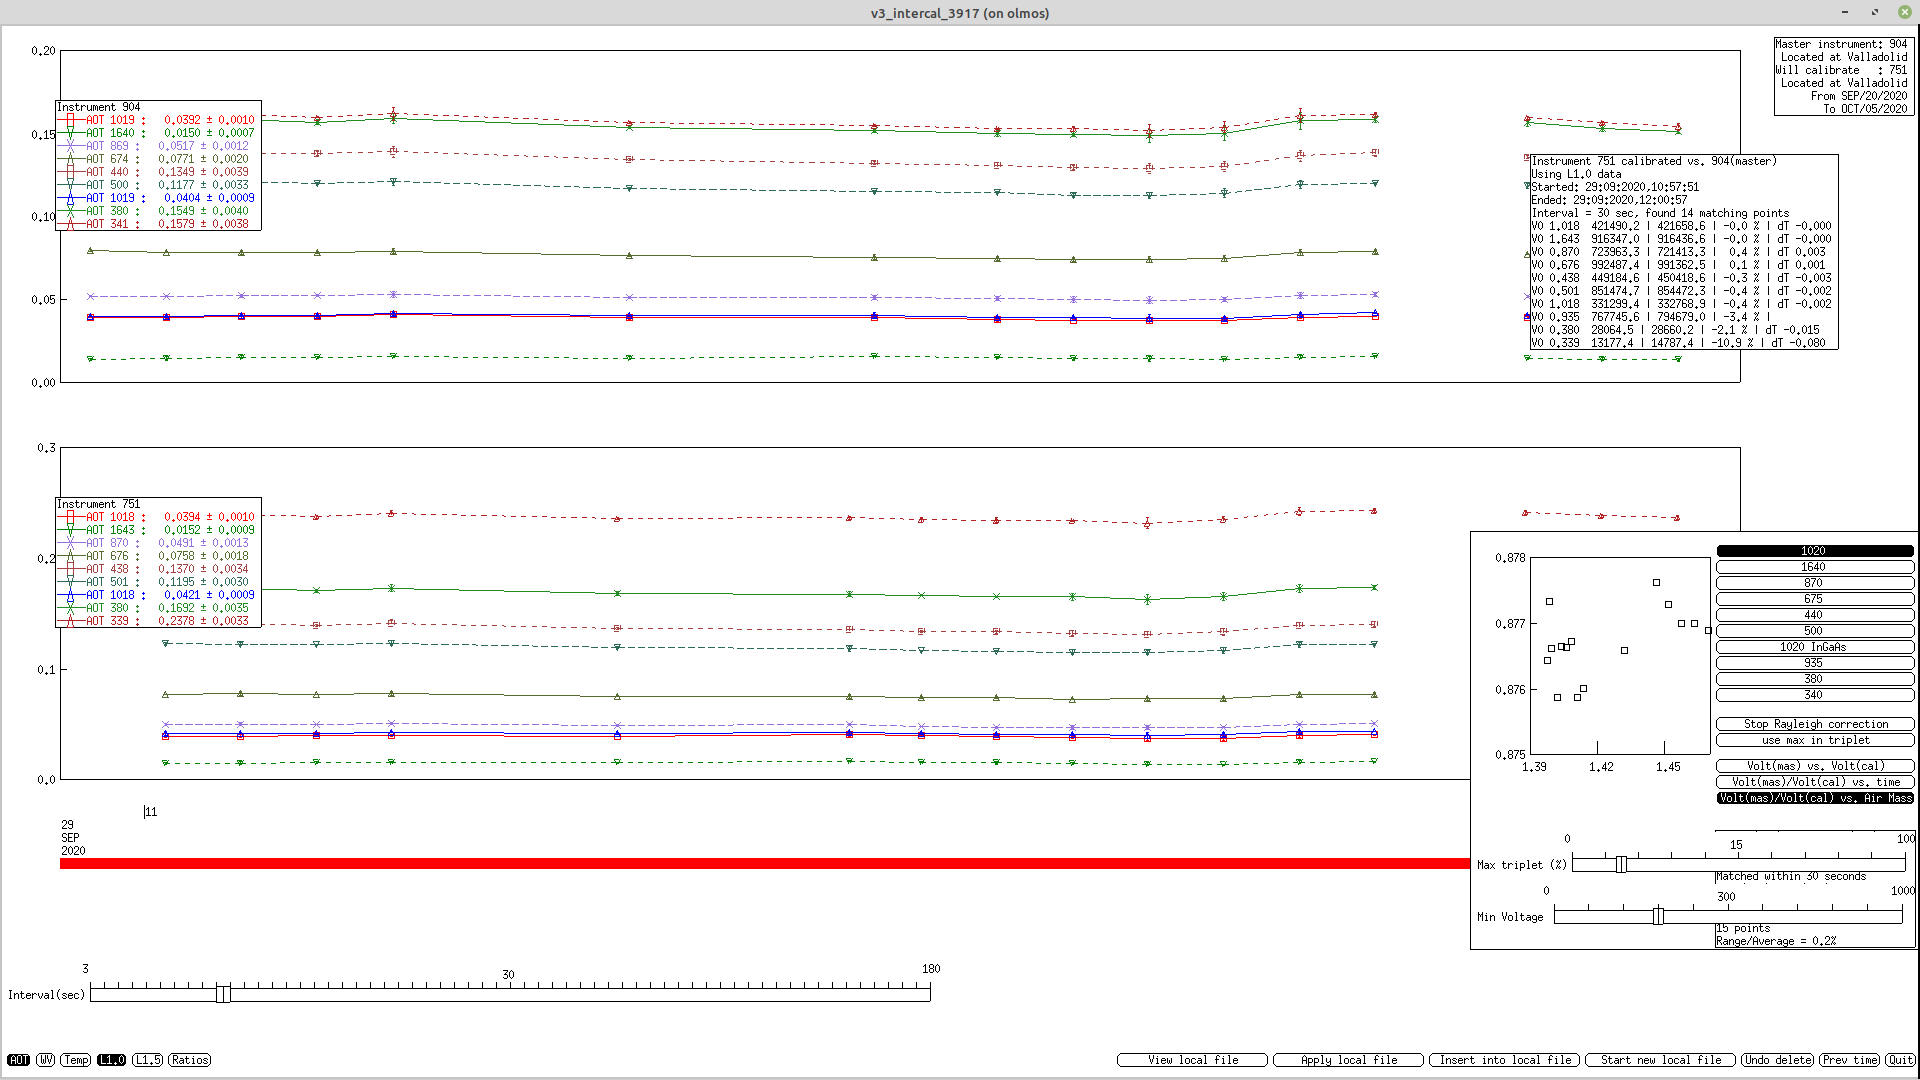The image size is (1920, 1080).
Task: Click 'Will calibrate : 751' text
Action: point(1841,70)
